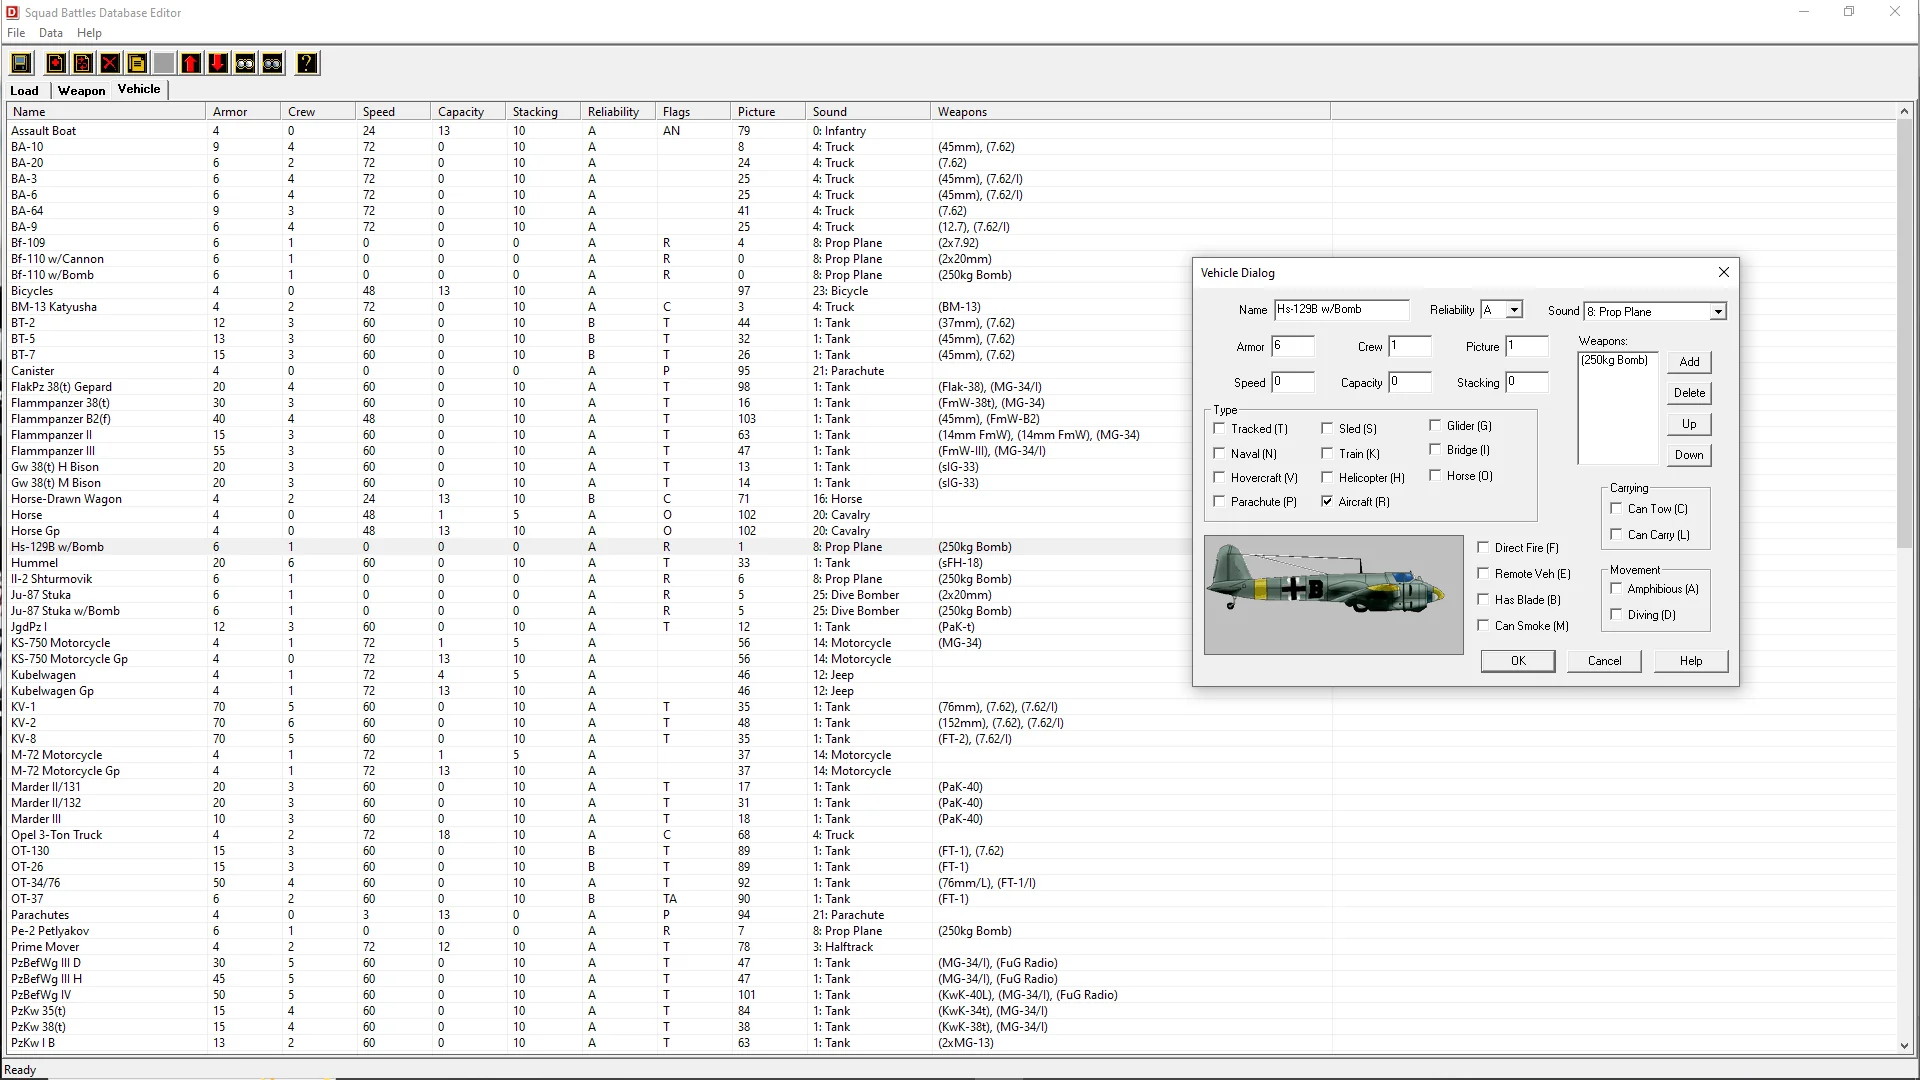This screenshot has height=1080, width=1920.
Task: Click the question mark help toolbar icon
Action: pos(307,63)
